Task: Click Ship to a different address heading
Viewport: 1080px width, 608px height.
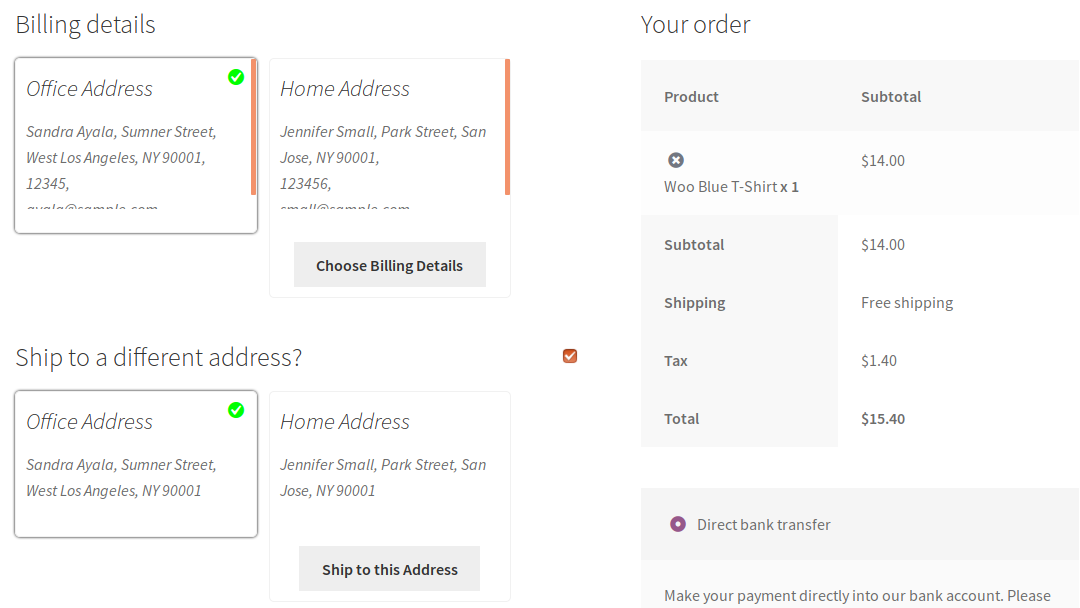Action: pos(158,357)
